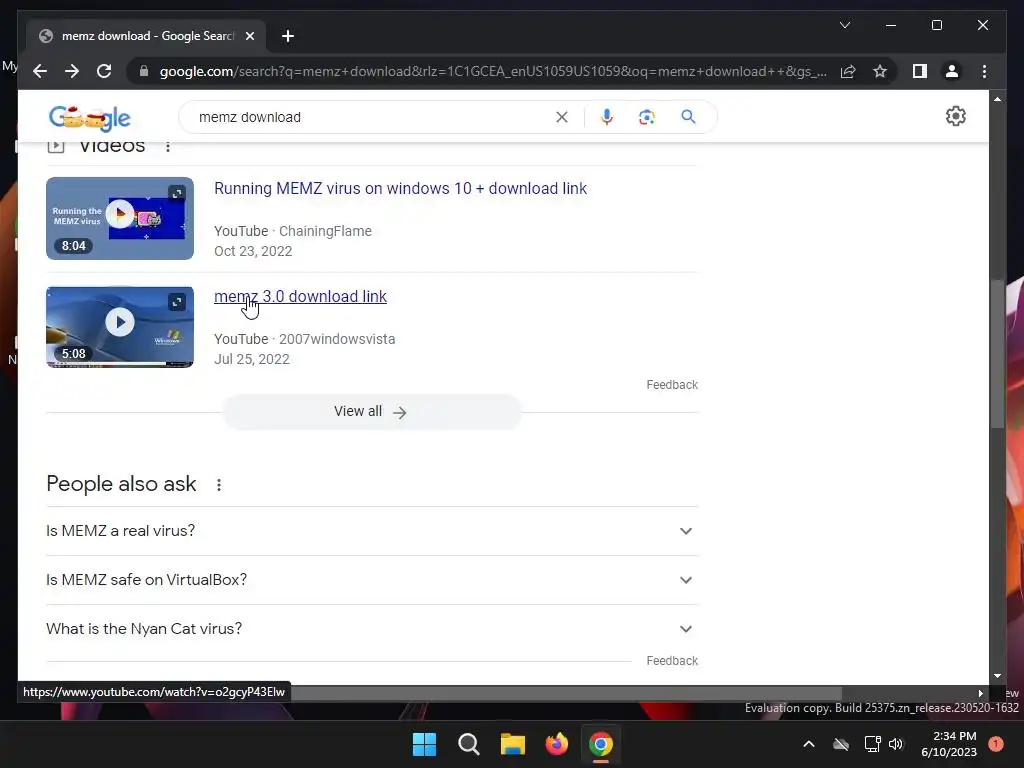Submit search with magnifier icon
Image resolution: width=1024 pixels, height=768 pixels.
[x=688, y=117]
